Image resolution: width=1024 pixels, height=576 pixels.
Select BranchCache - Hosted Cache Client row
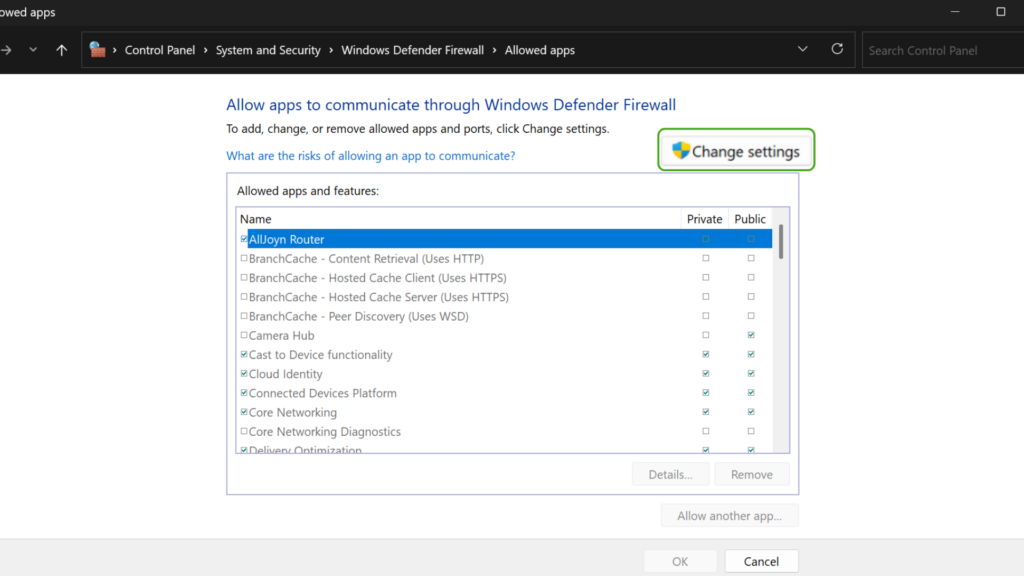504,278
